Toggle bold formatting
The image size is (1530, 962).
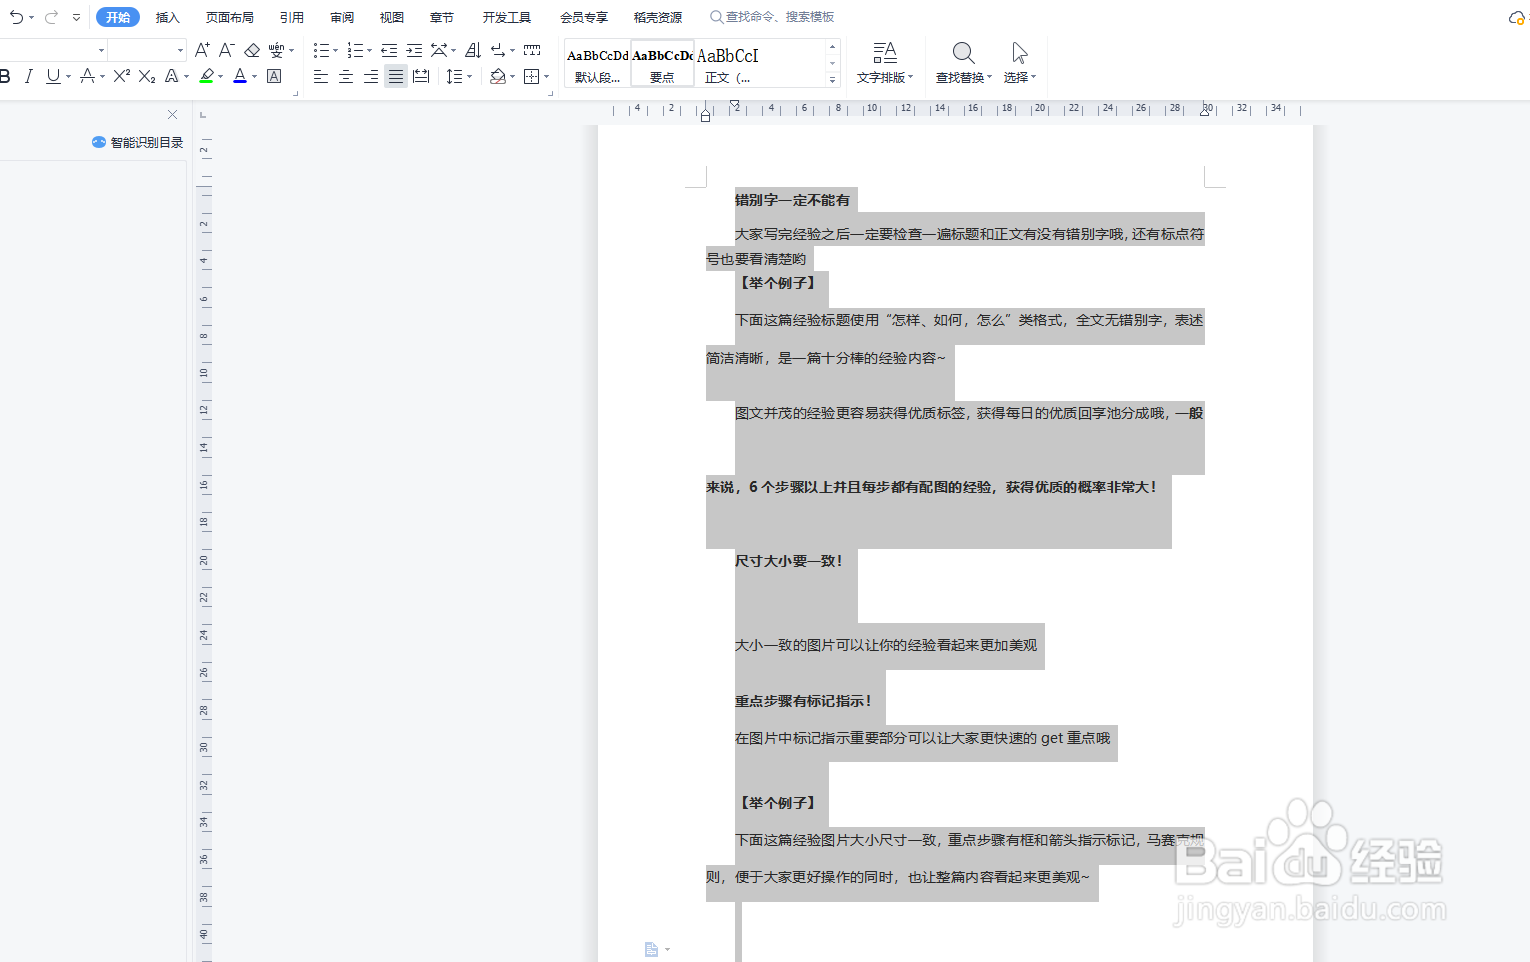point(6,76)
